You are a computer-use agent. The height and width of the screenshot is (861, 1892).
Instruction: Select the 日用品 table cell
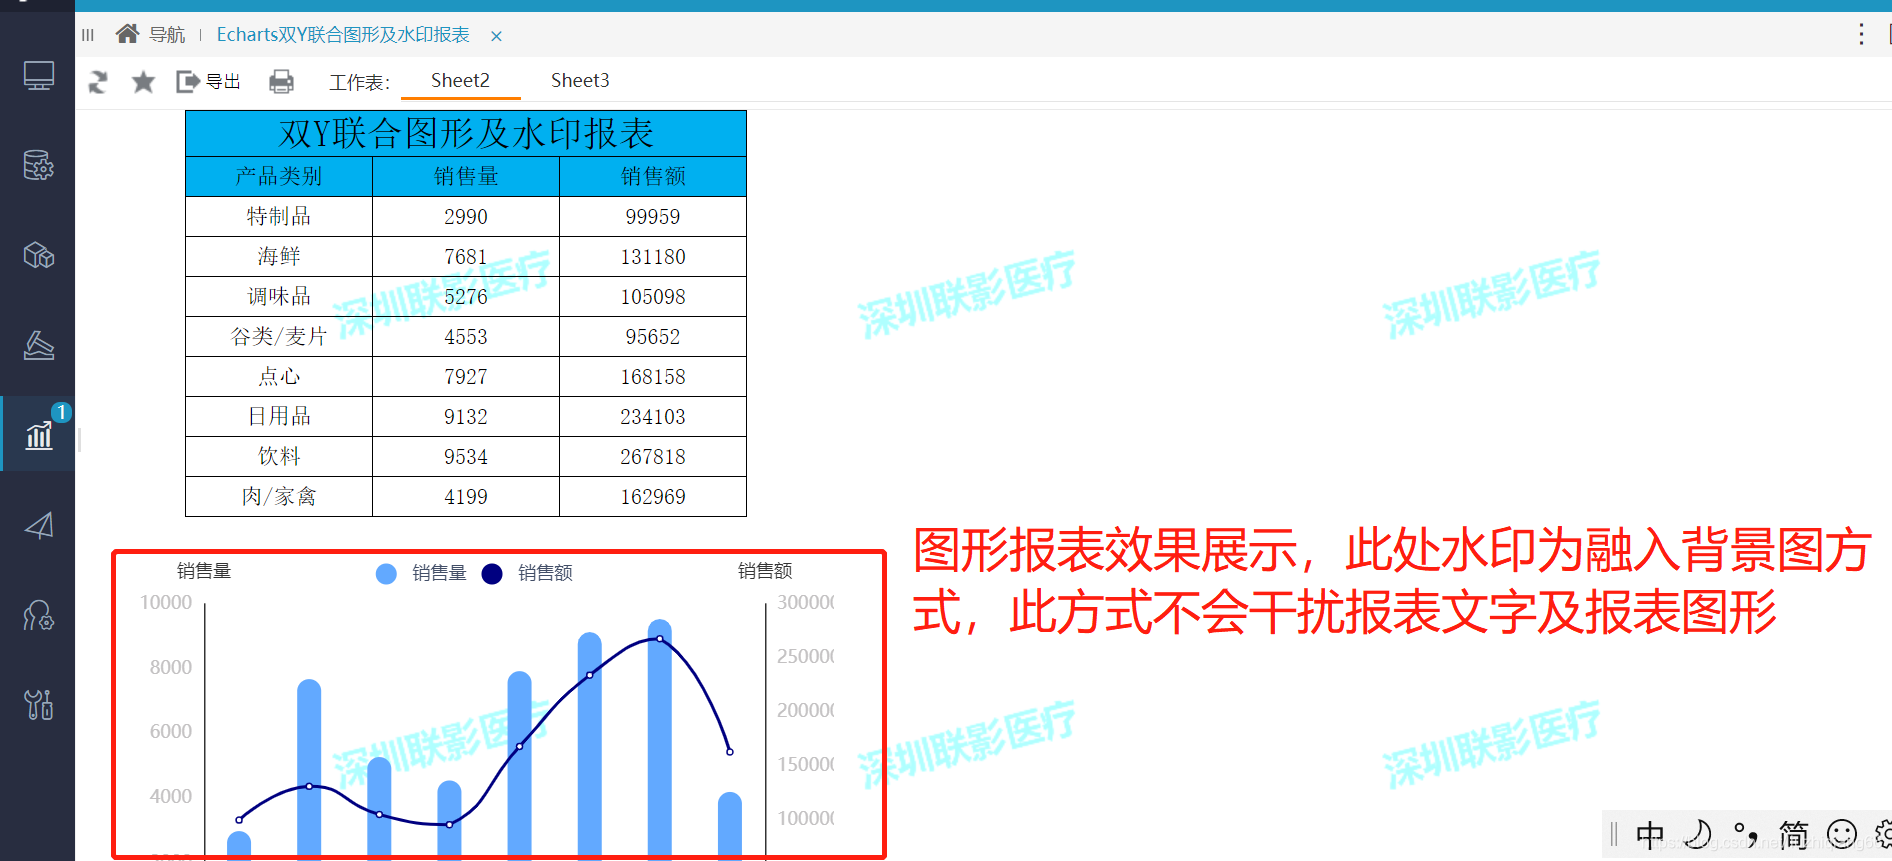click(x=279, y=416)
